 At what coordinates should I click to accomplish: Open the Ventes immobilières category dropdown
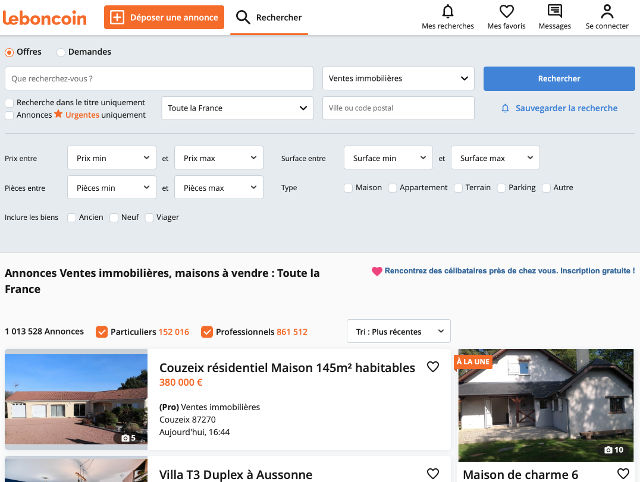pyautogui.click(x=398, y=78)
